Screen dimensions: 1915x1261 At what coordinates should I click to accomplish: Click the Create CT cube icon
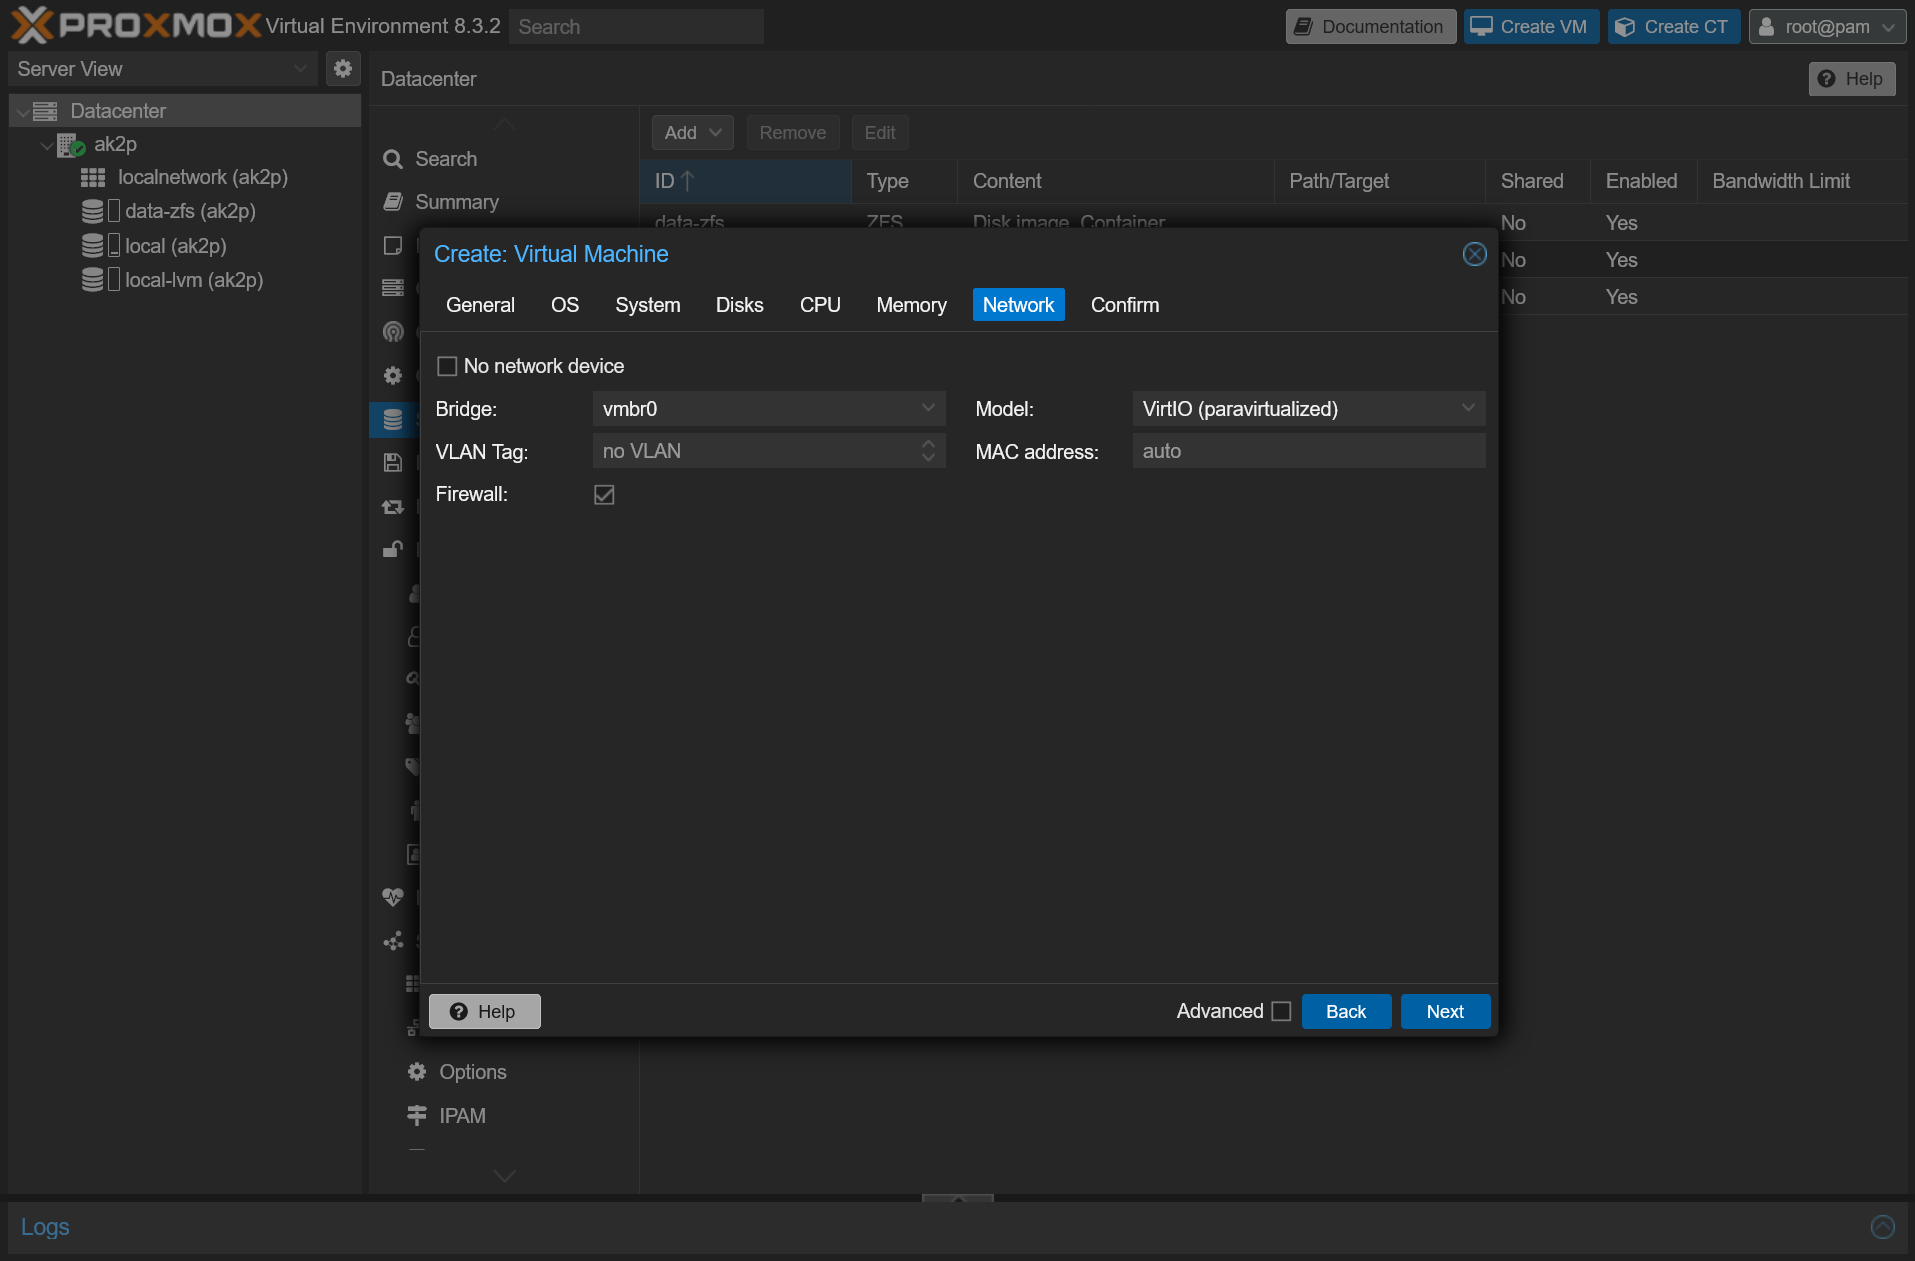pyautogui.click(x=1625, y=27)
